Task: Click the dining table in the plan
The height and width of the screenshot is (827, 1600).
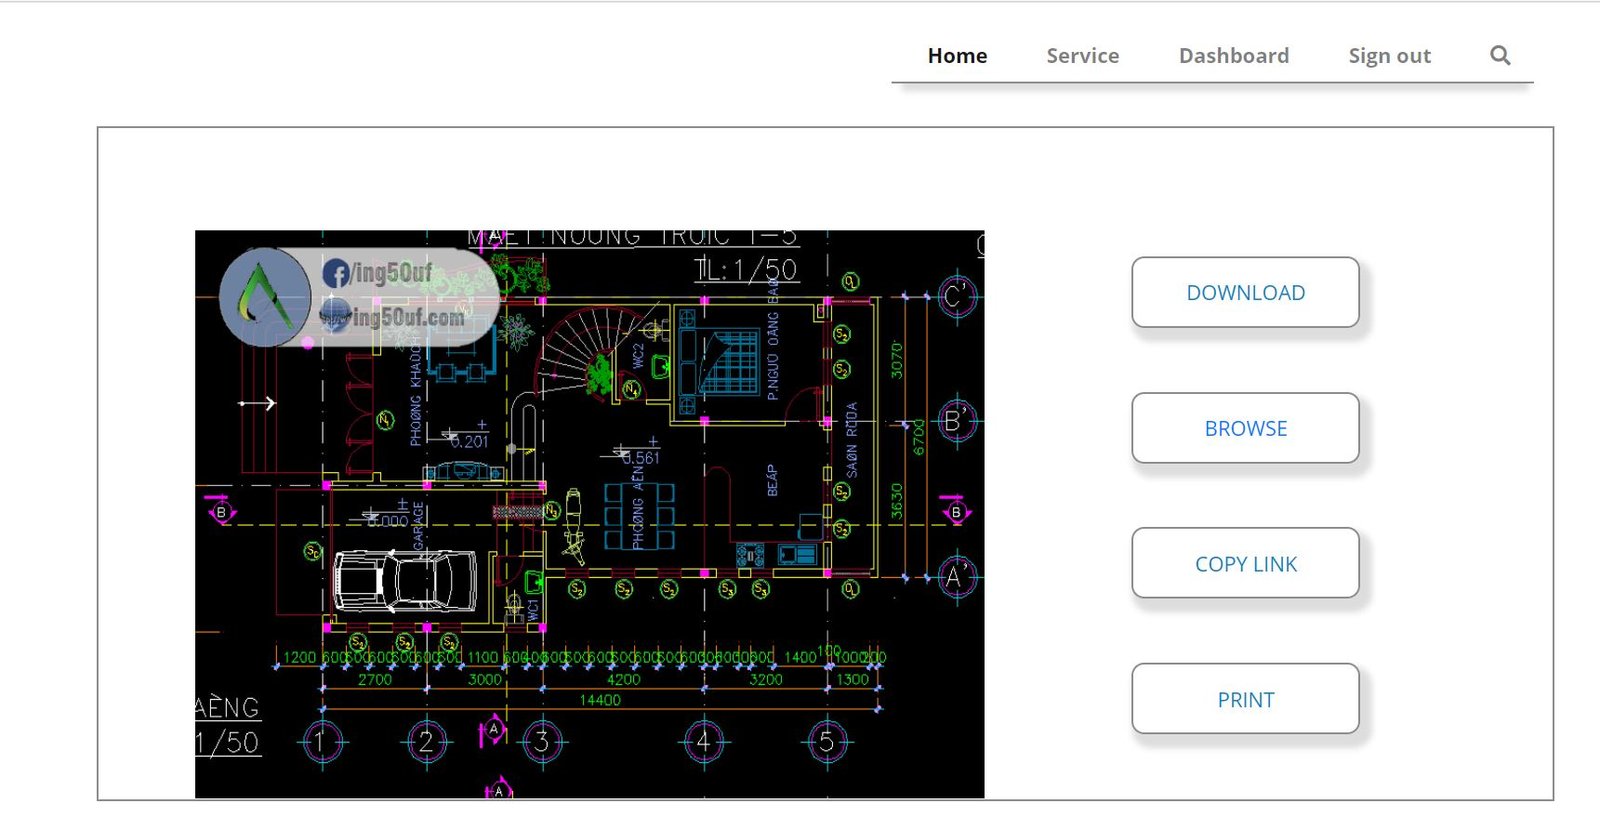Action: click(x=639, y=516)
